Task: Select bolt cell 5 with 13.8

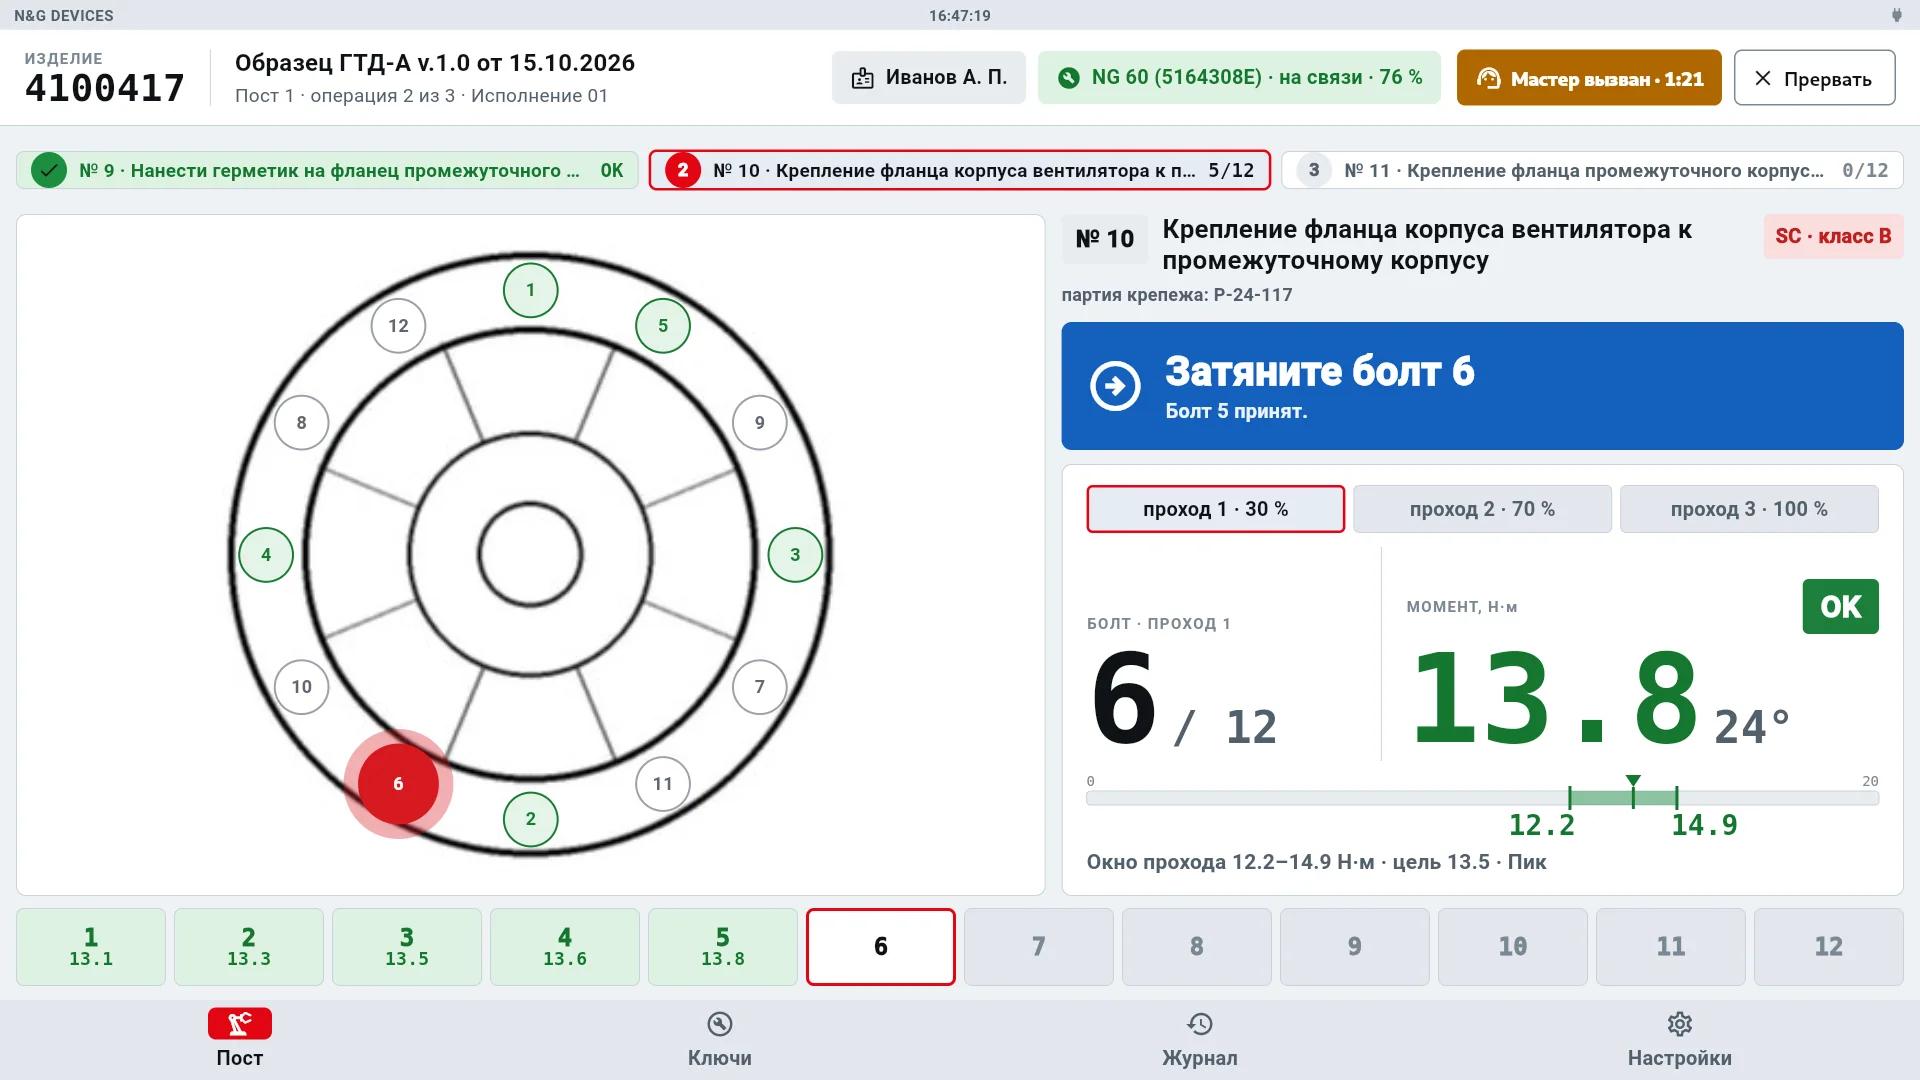Action: [x=723, y=947]
